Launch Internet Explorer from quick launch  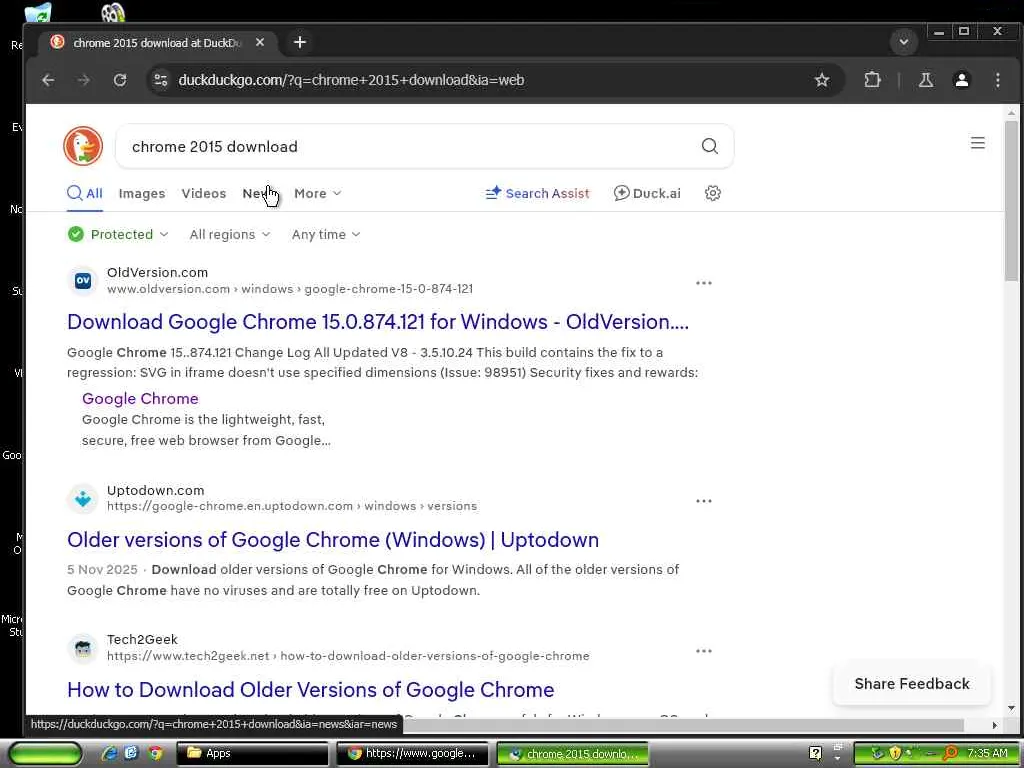pos(109,753)
